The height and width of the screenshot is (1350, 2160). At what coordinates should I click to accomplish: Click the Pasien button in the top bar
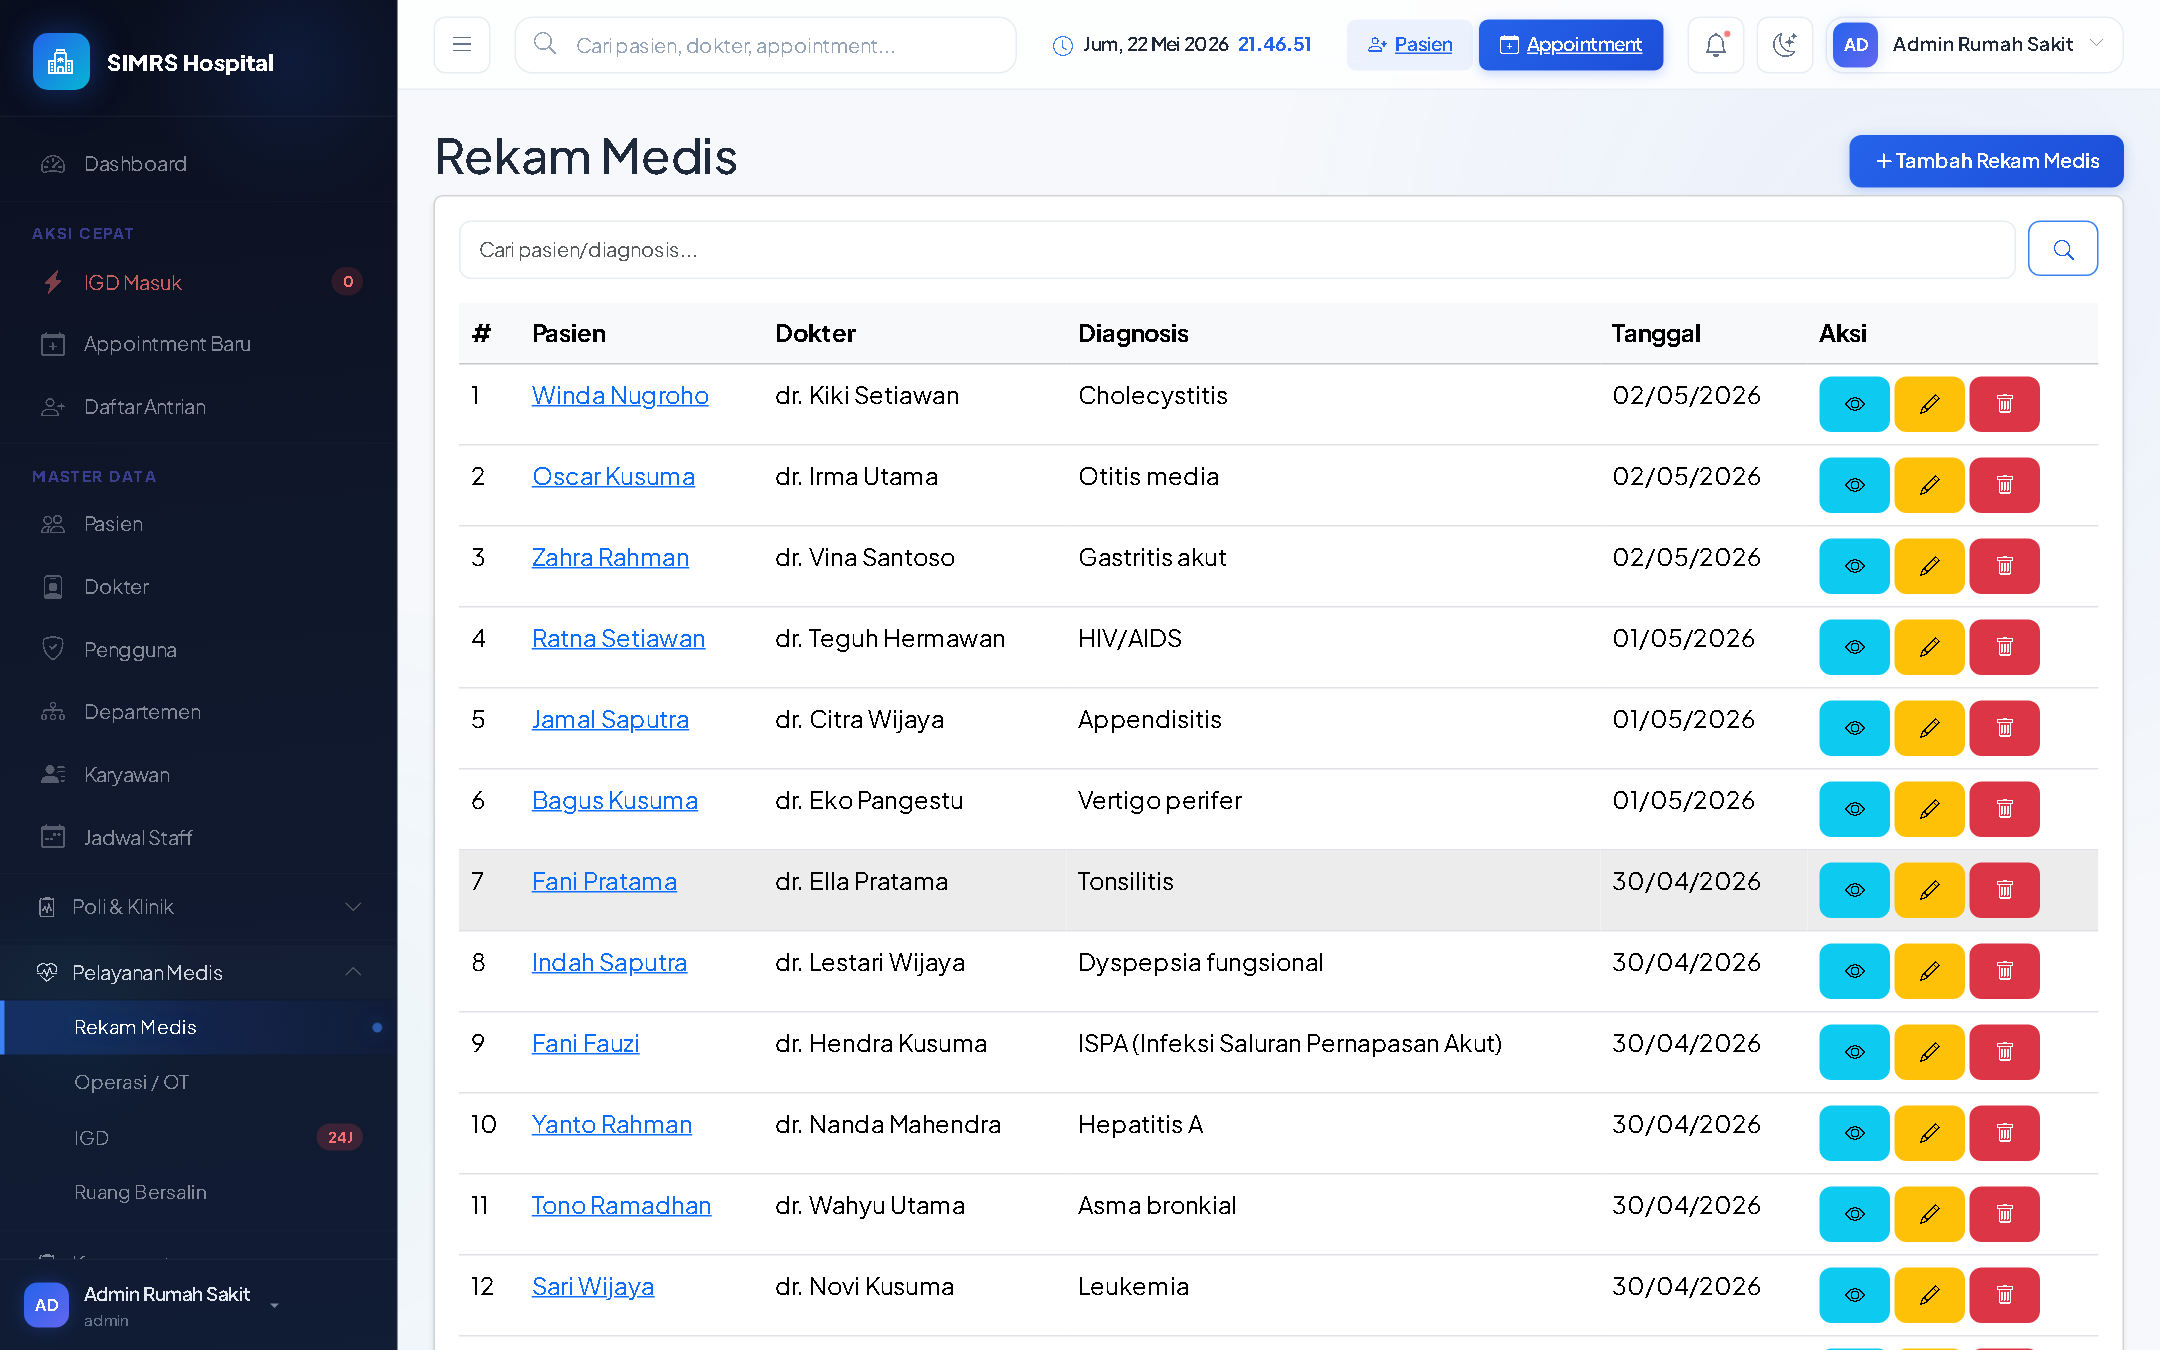[x=1410, y=45]
